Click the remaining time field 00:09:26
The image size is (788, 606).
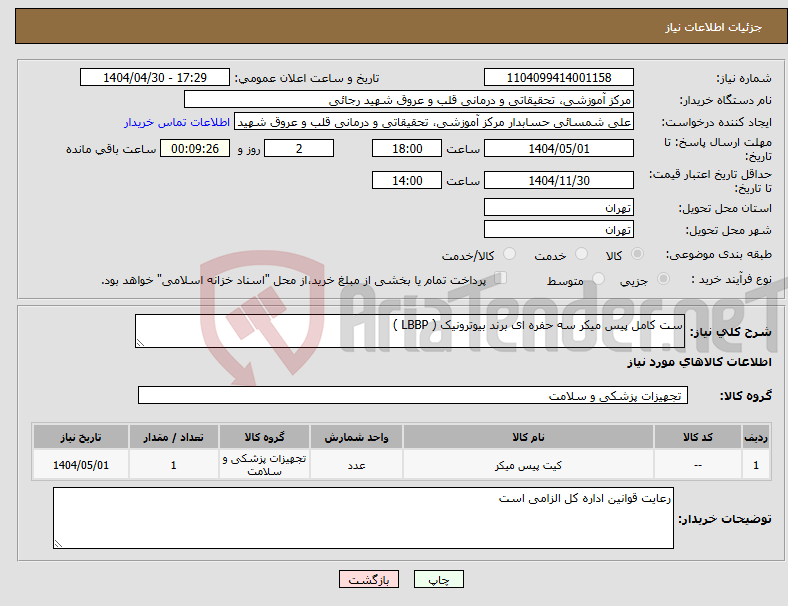click(195, 149)
